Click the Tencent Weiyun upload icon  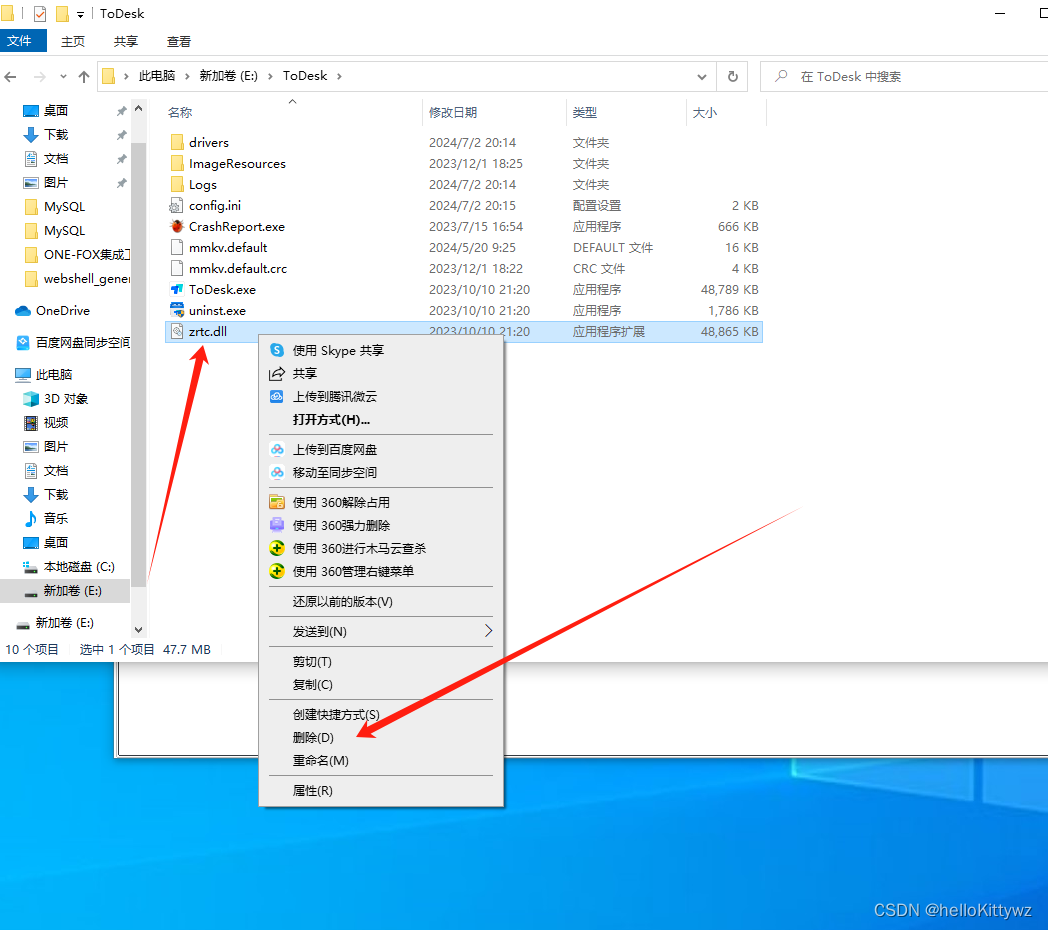pyautogui.click(x=277, y=396)
